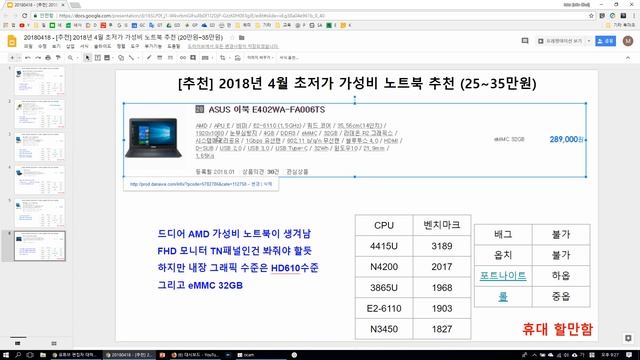Screen dimensions: 640x360
Task: Click the browser reload button
Action: [25, 16]
